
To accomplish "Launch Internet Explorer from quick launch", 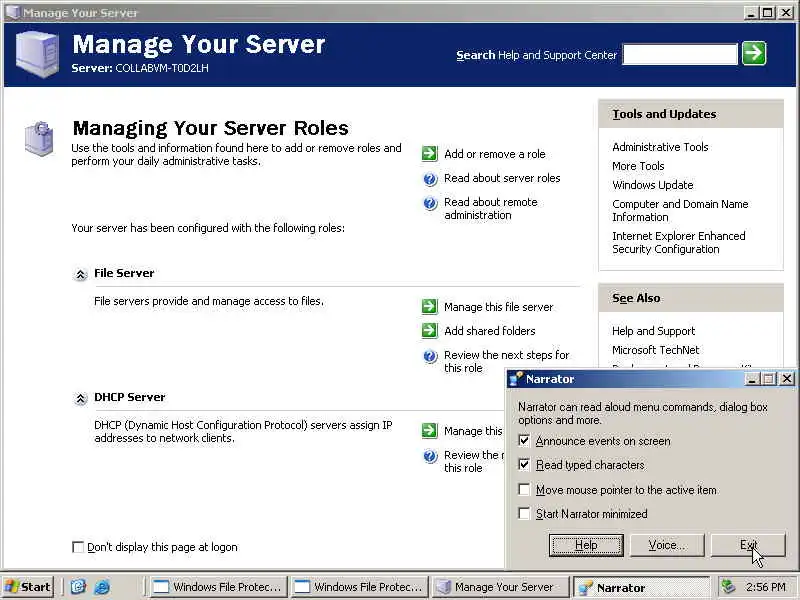I will 102,587.
